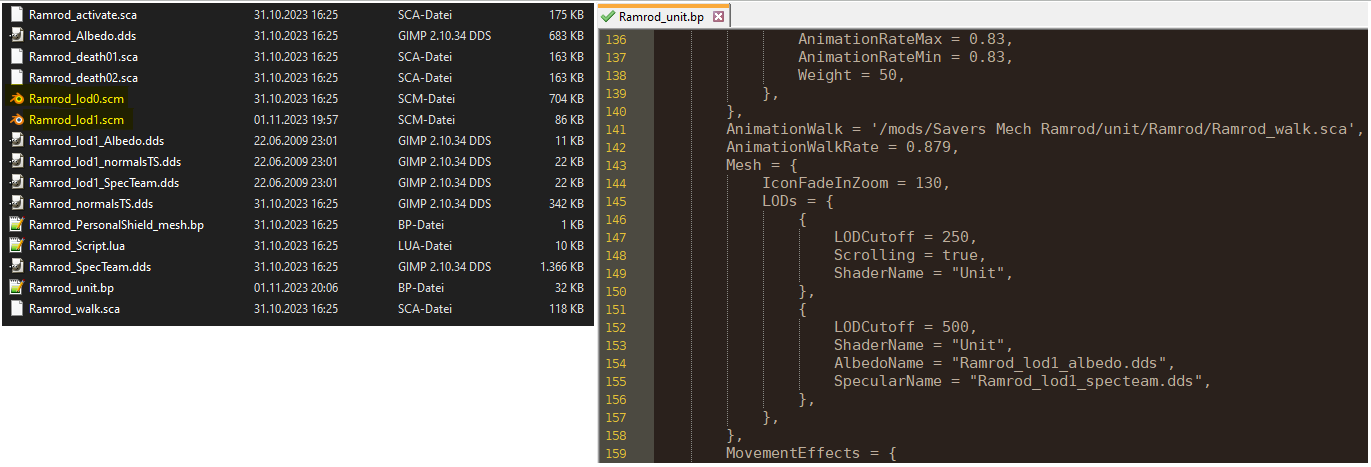The height and width of the screenshot is (467, 1371).
Task: Click the LUA-Datei type cell
Action: pyautogui.click(x=425, y=245)
